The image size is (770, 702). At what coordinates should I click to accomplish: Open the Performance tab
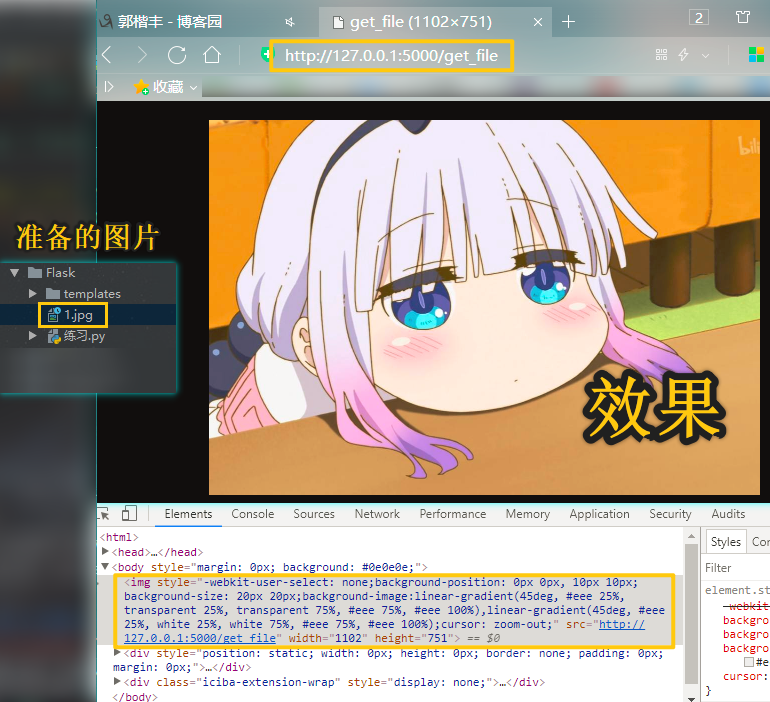tap(452, 514)
